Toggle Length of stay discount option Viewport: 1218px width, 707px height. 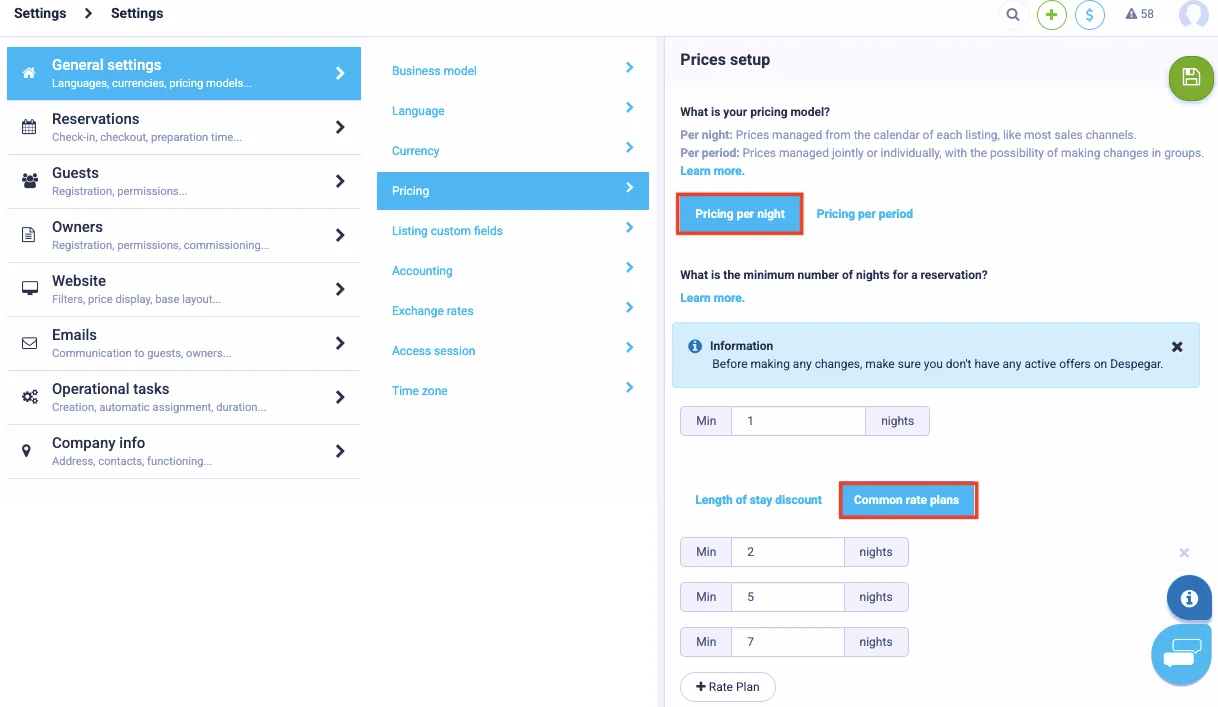coord(758,500)
